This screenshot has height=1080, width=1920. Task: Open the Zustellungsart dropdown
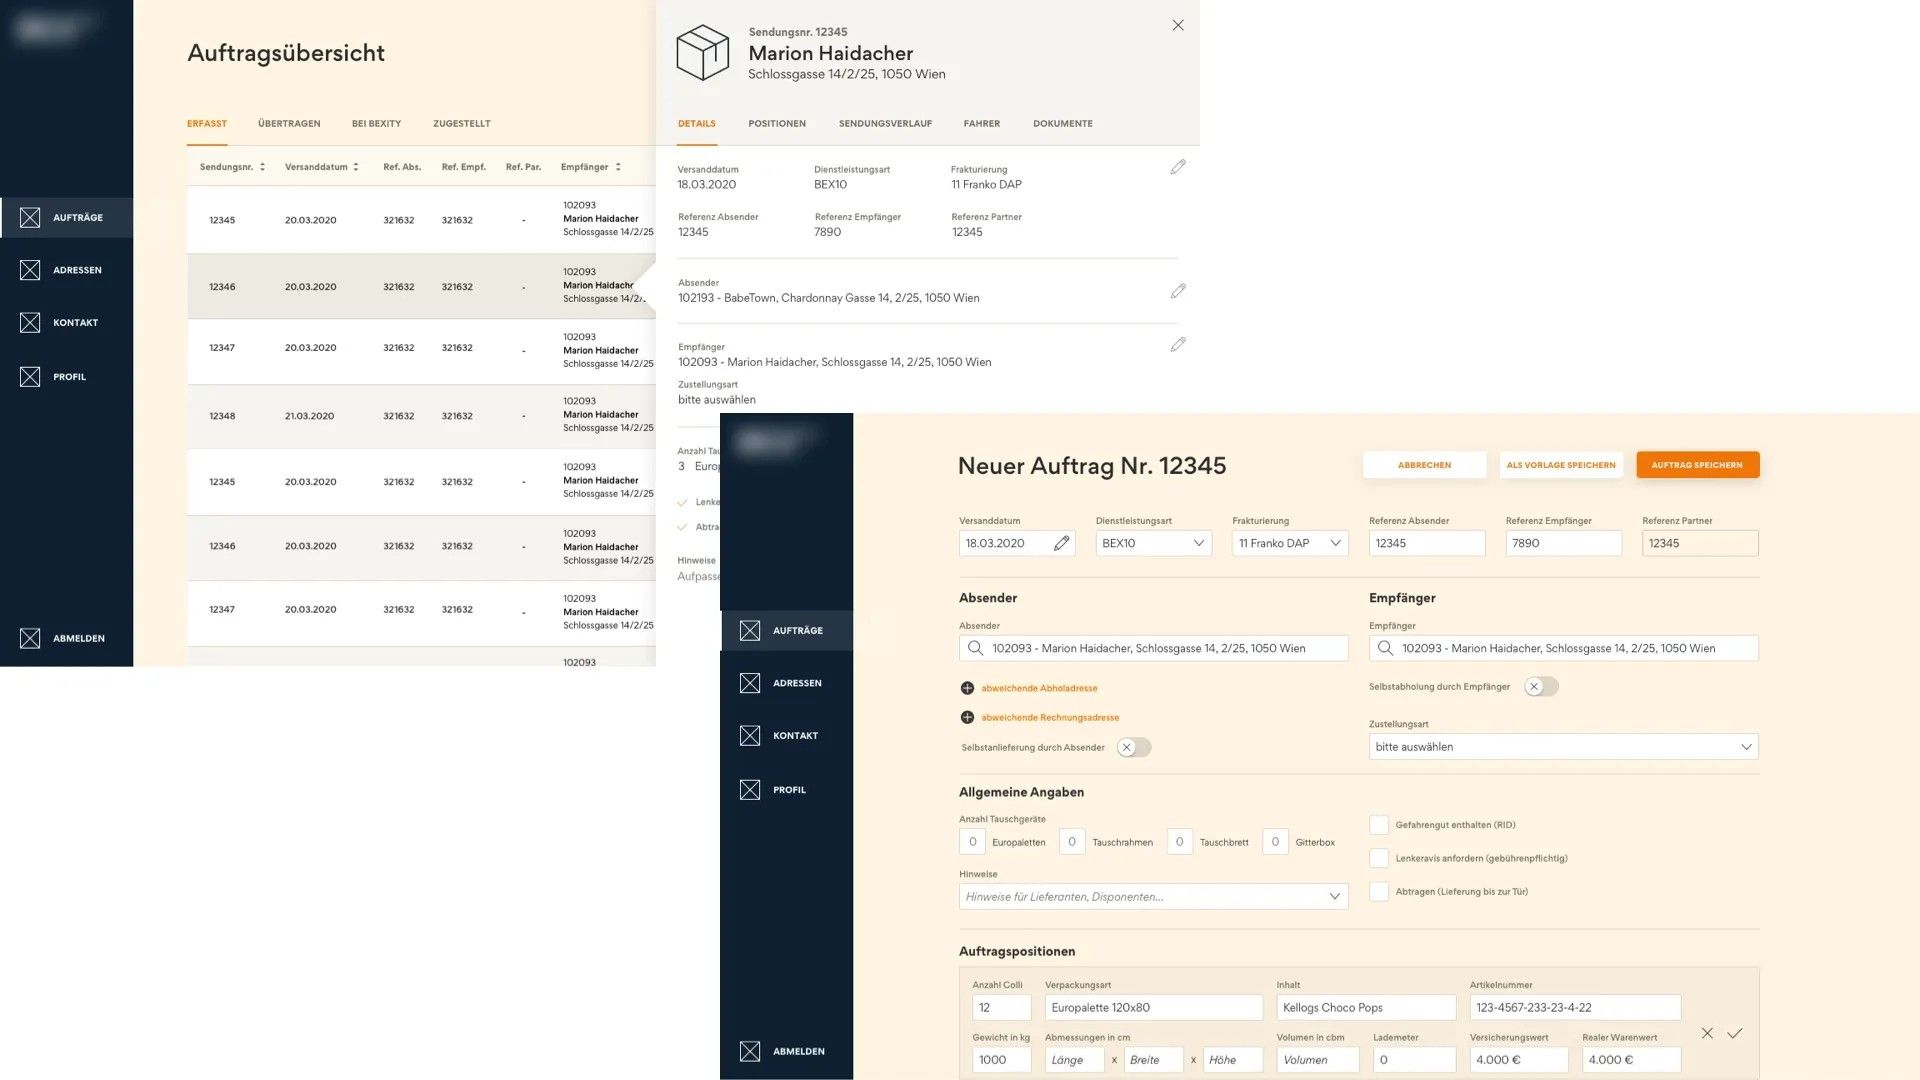[x=1746, y=746]
